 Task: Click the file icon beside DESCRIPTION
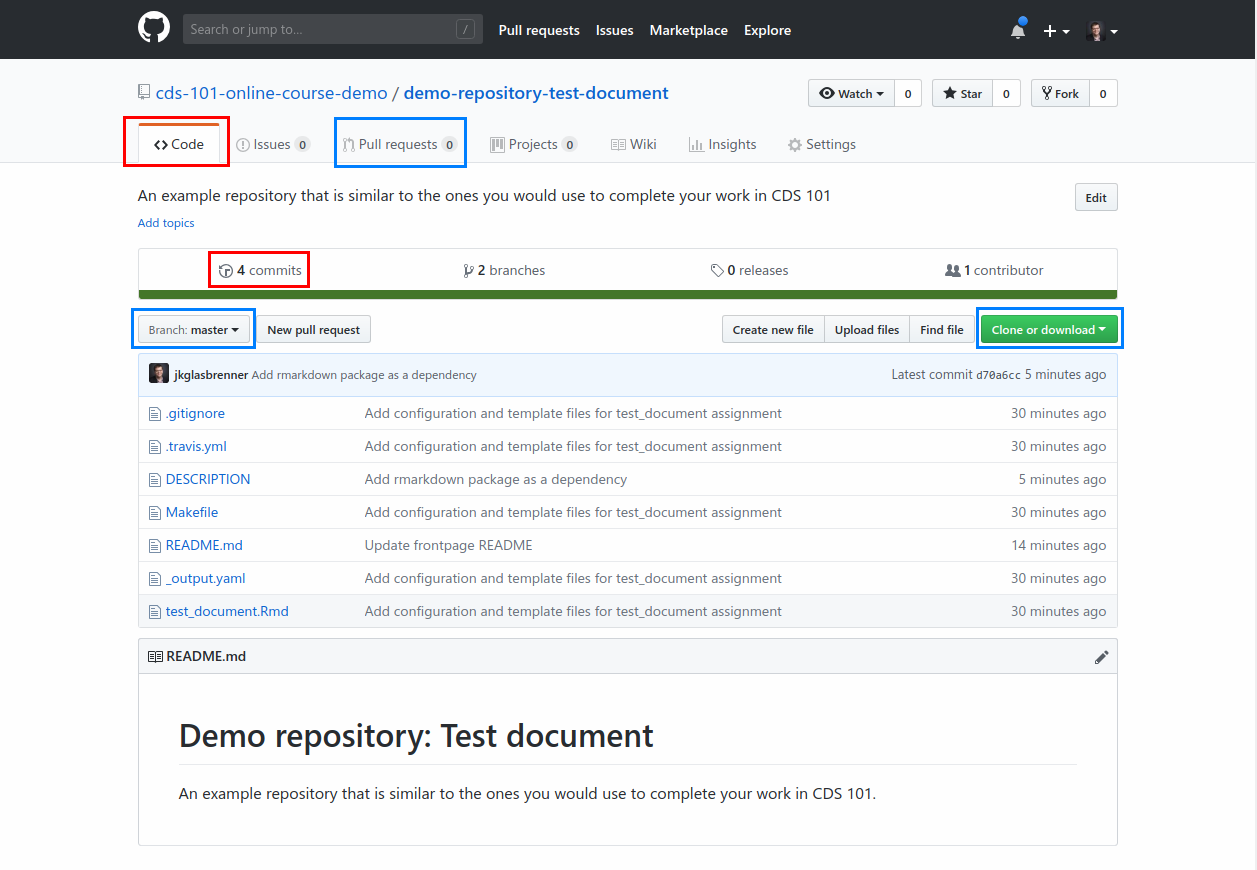tap(155, 479)
